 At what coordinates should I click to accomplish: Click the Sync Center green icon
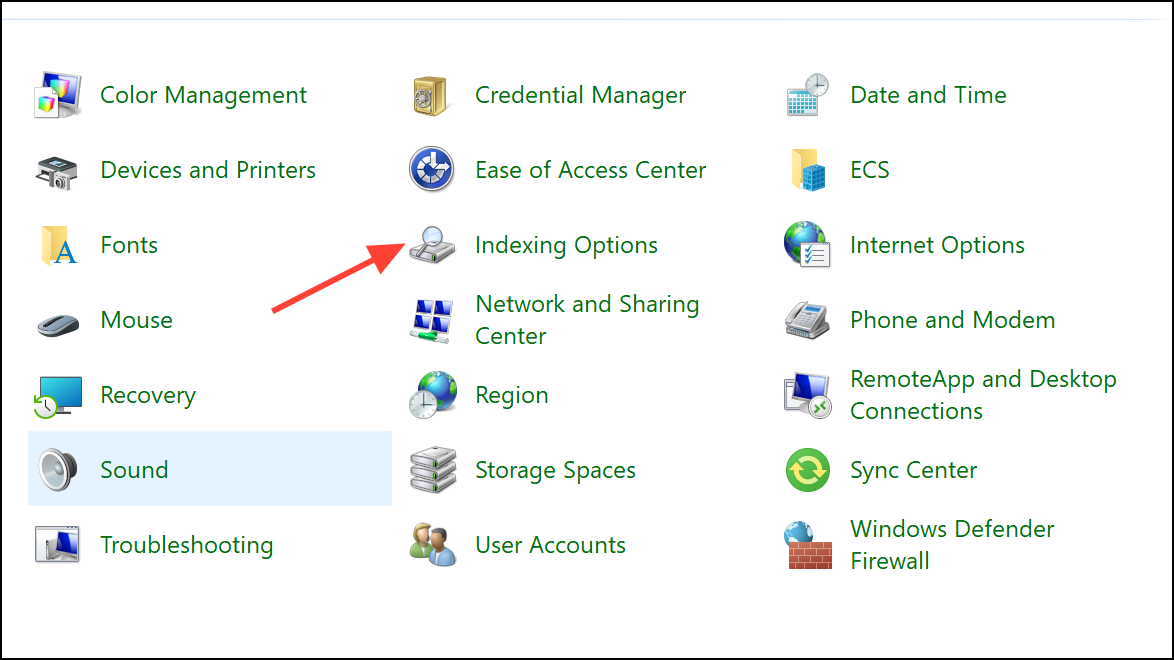click(808, 470)
